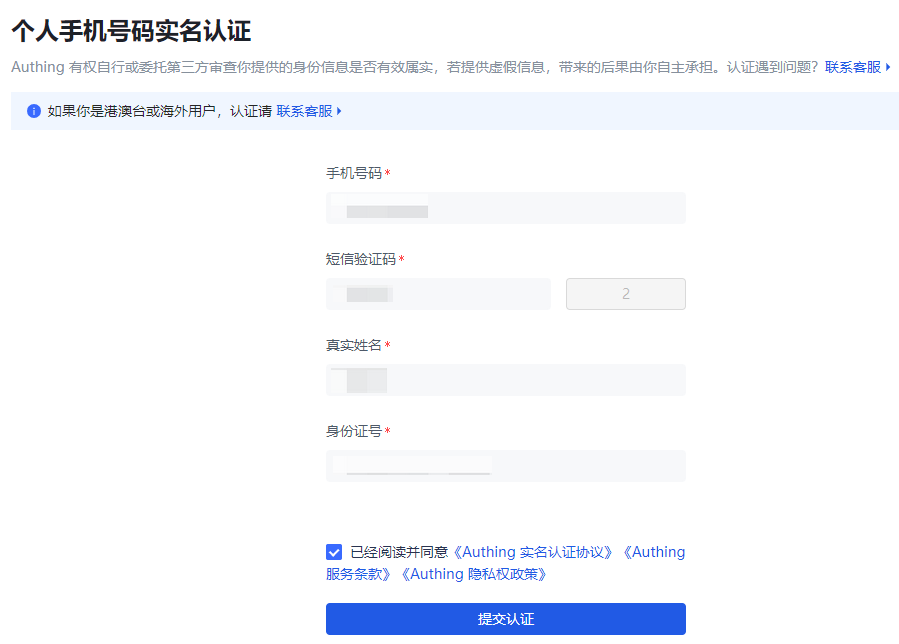
Task: Click the arrow after the banner's 联系客服
Action: [340, 111]
